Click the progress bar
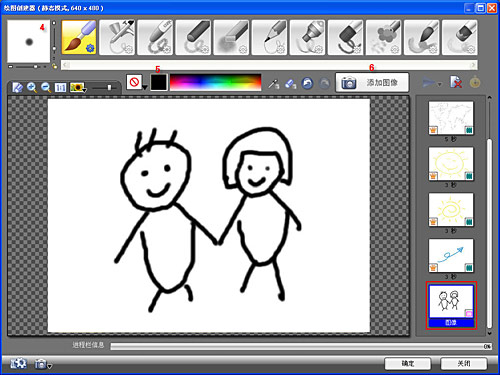 pos(301,346)
